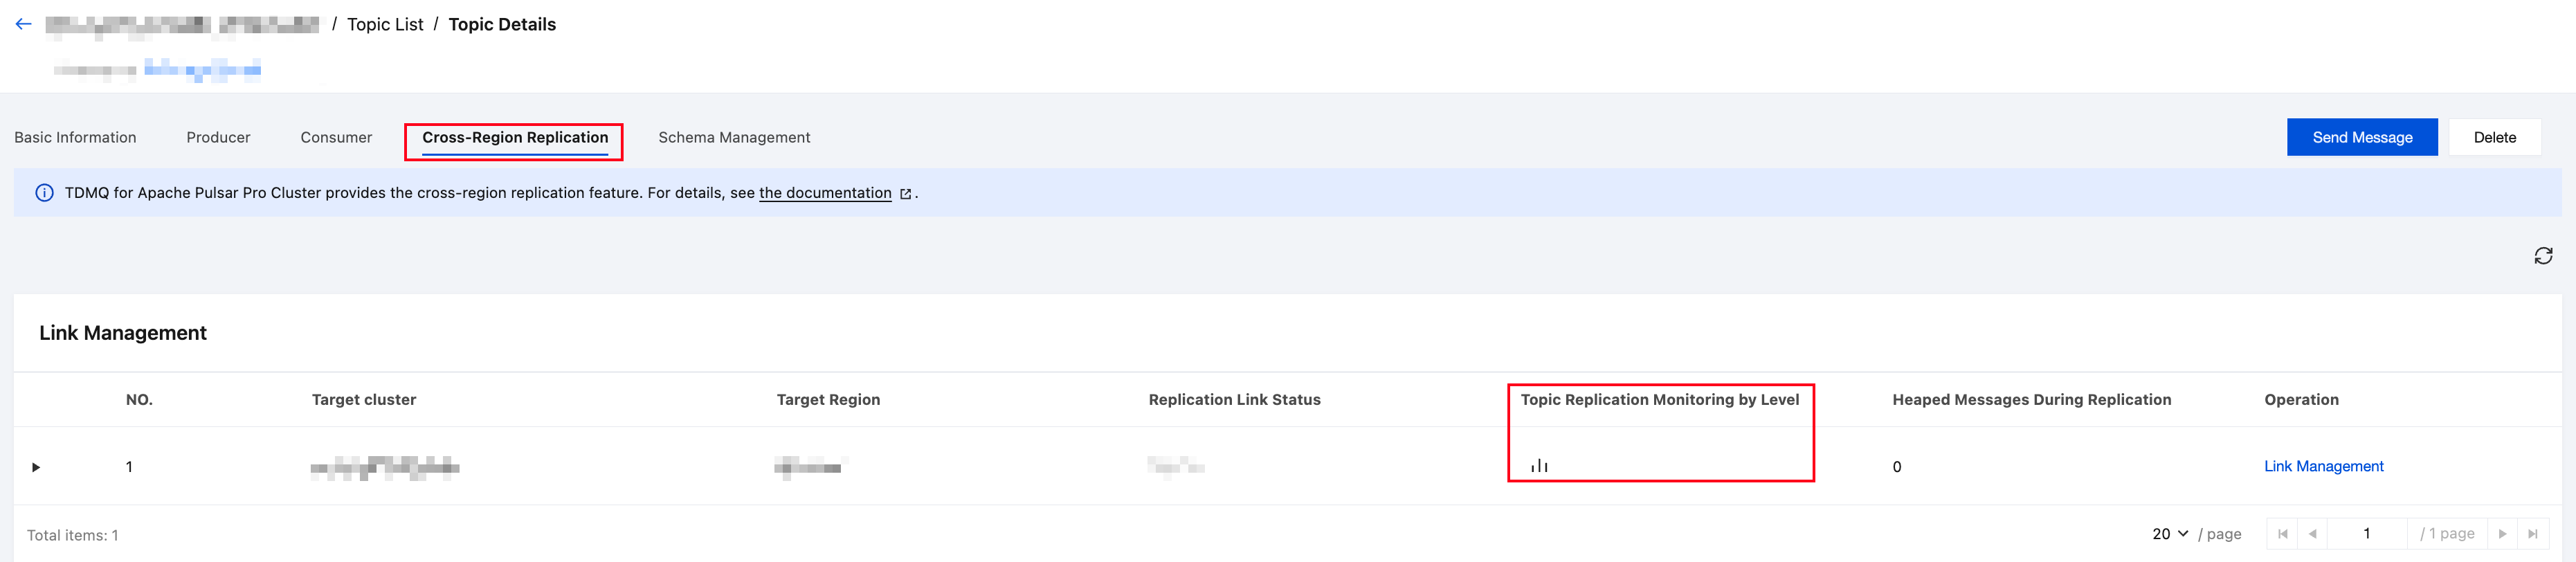Viewport: 2576px width, 562px height.
Task: Click the info icon in the notice banner
Action: click(44, 193)
